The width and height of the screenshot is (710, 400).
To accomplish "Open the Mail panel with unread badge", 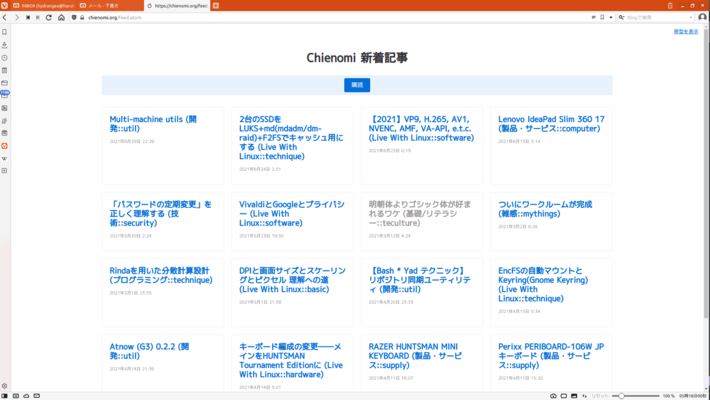I will pyautogui.click(x=5, y=95).
